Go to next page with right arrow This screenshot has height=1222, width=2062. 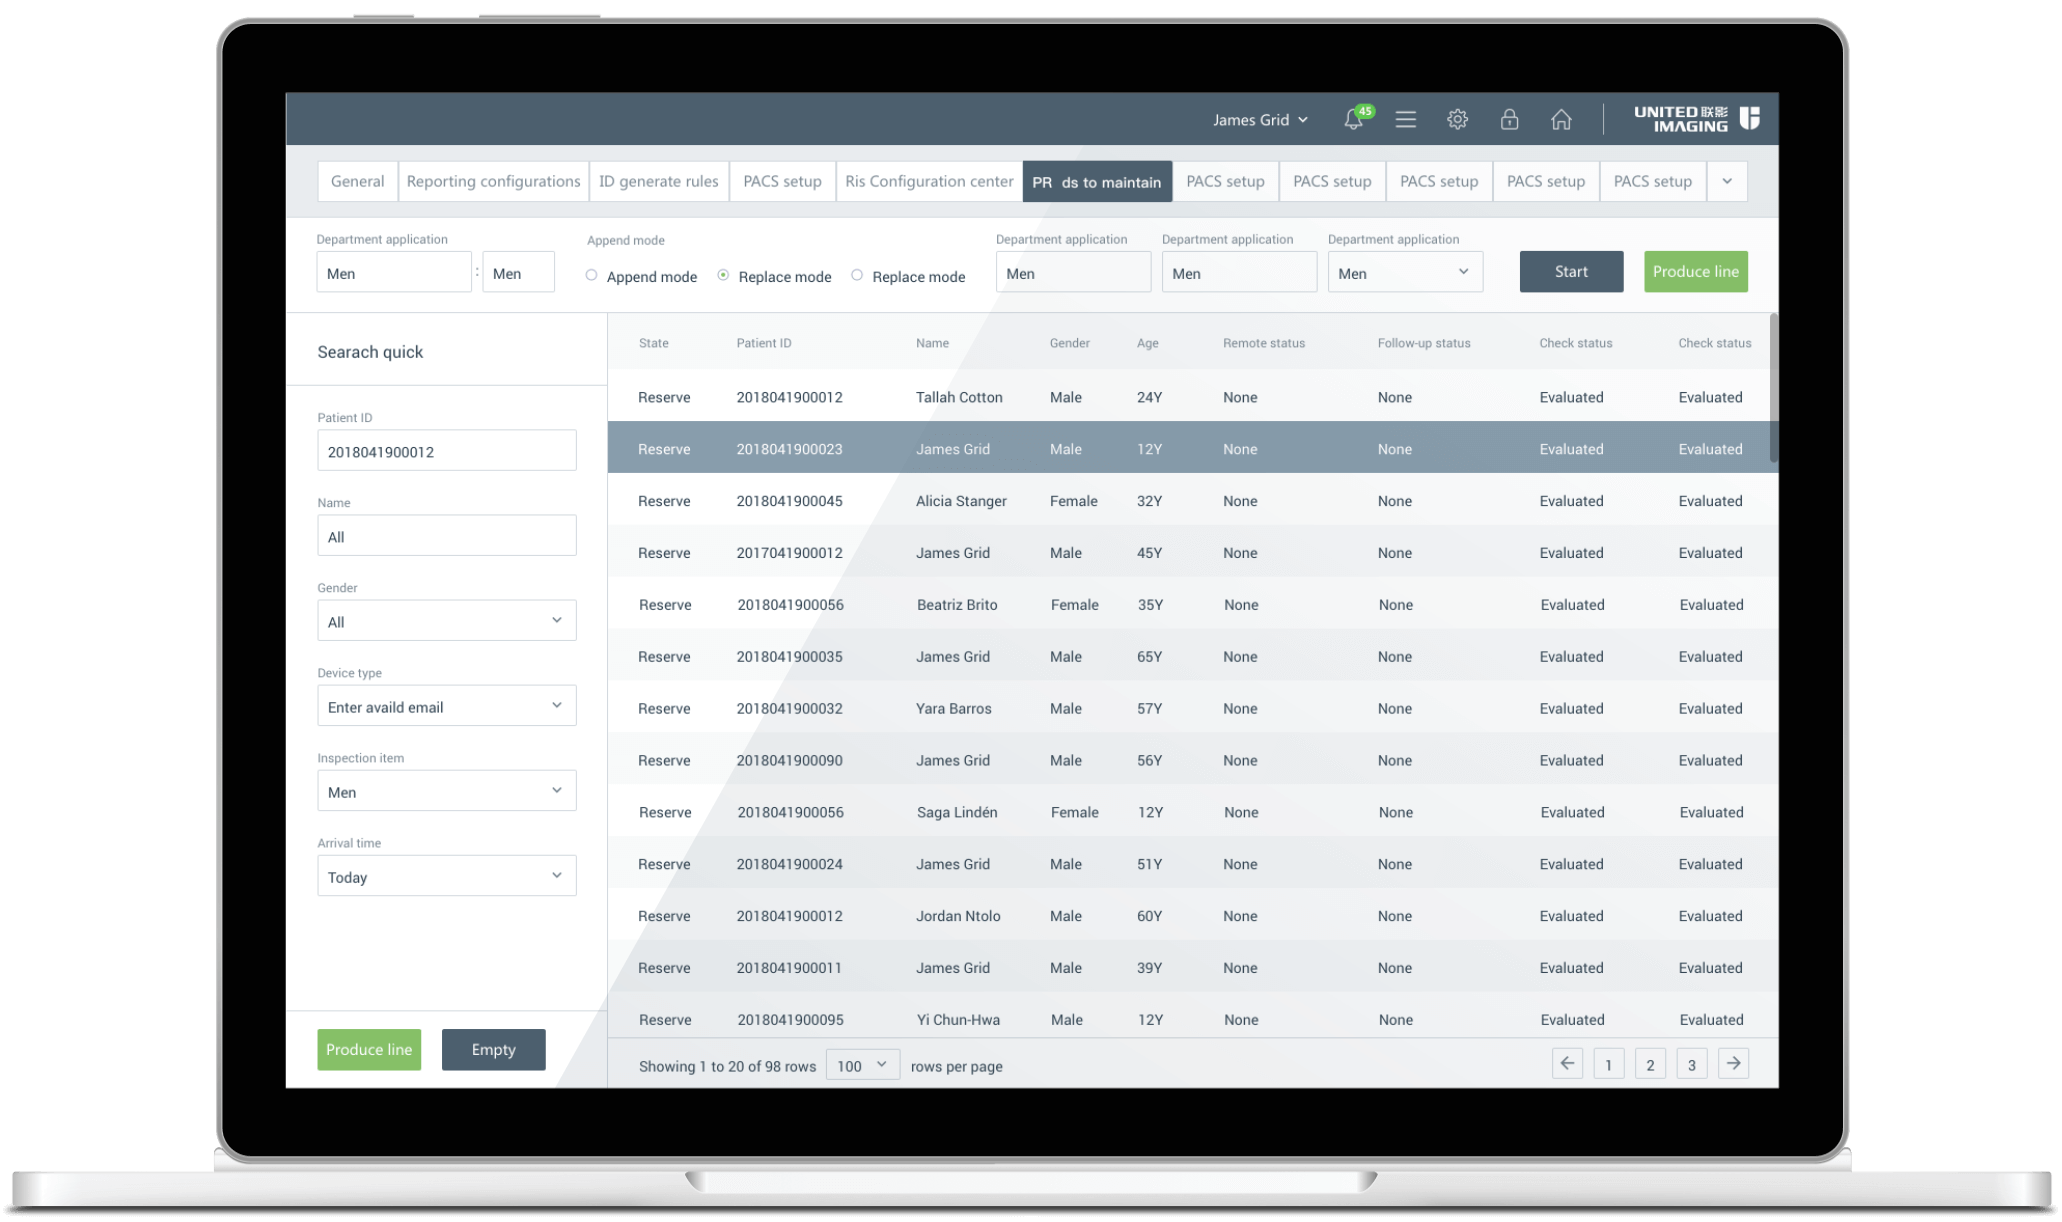click(1733, 1064)
